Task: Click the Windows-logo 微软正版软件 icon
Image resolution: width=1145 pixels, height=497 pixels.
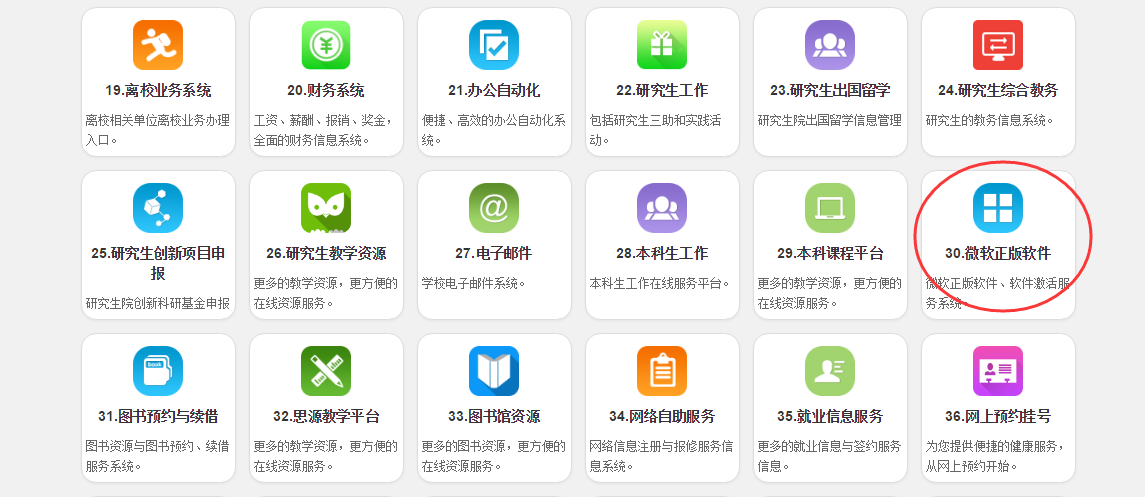Action: click(998, 208)
